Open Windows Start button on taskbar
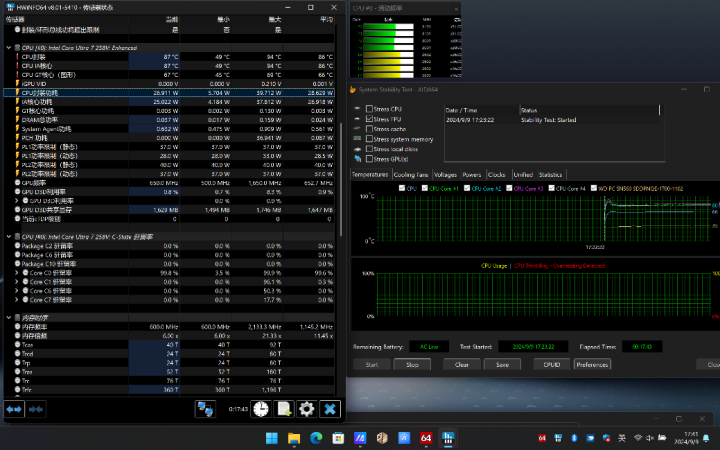The height and width of the screenshot is (450, 720). click(272, 438)
